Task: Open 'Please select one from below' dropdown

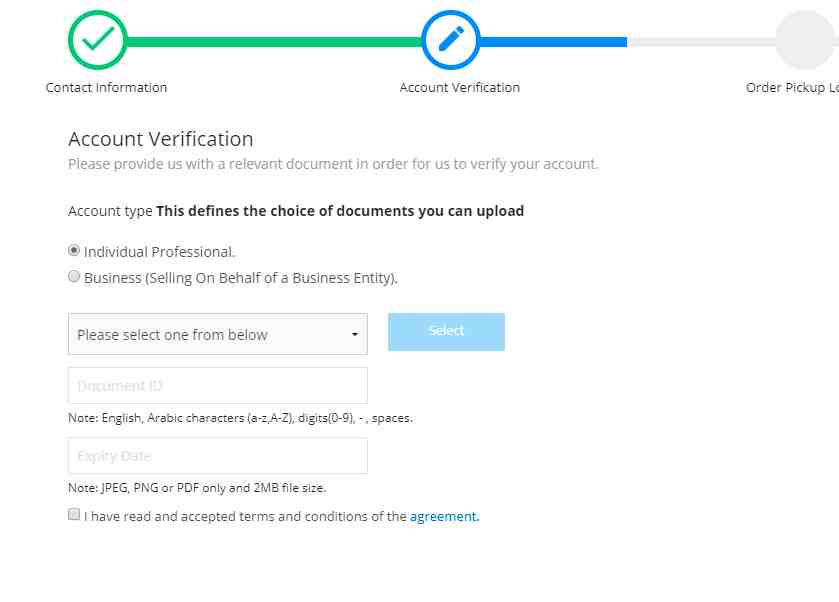Action: point(217,335)
